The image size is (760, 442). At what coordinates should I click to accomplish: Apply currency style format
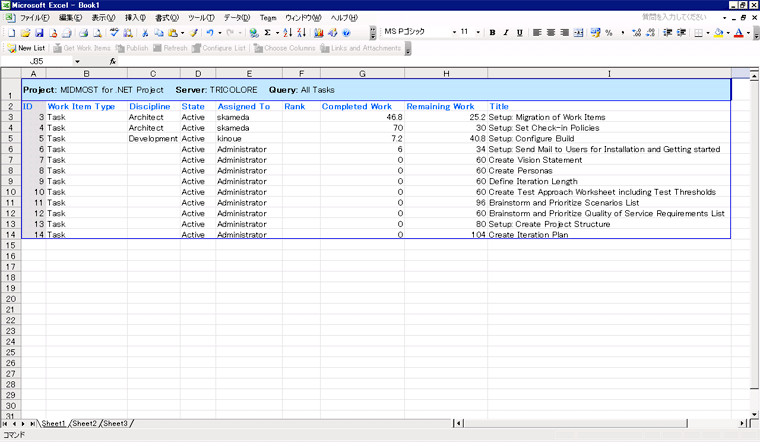pyautogui.click(x=595, y=32)
